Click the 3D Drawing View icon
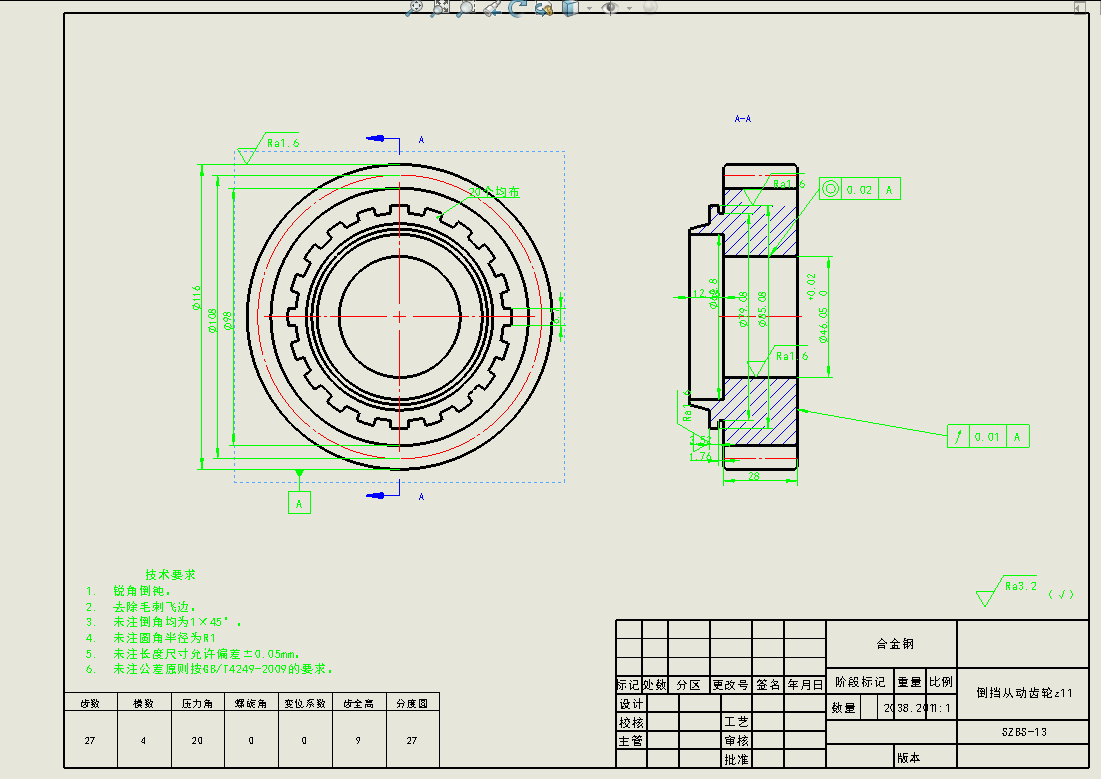 pos(544,8)
